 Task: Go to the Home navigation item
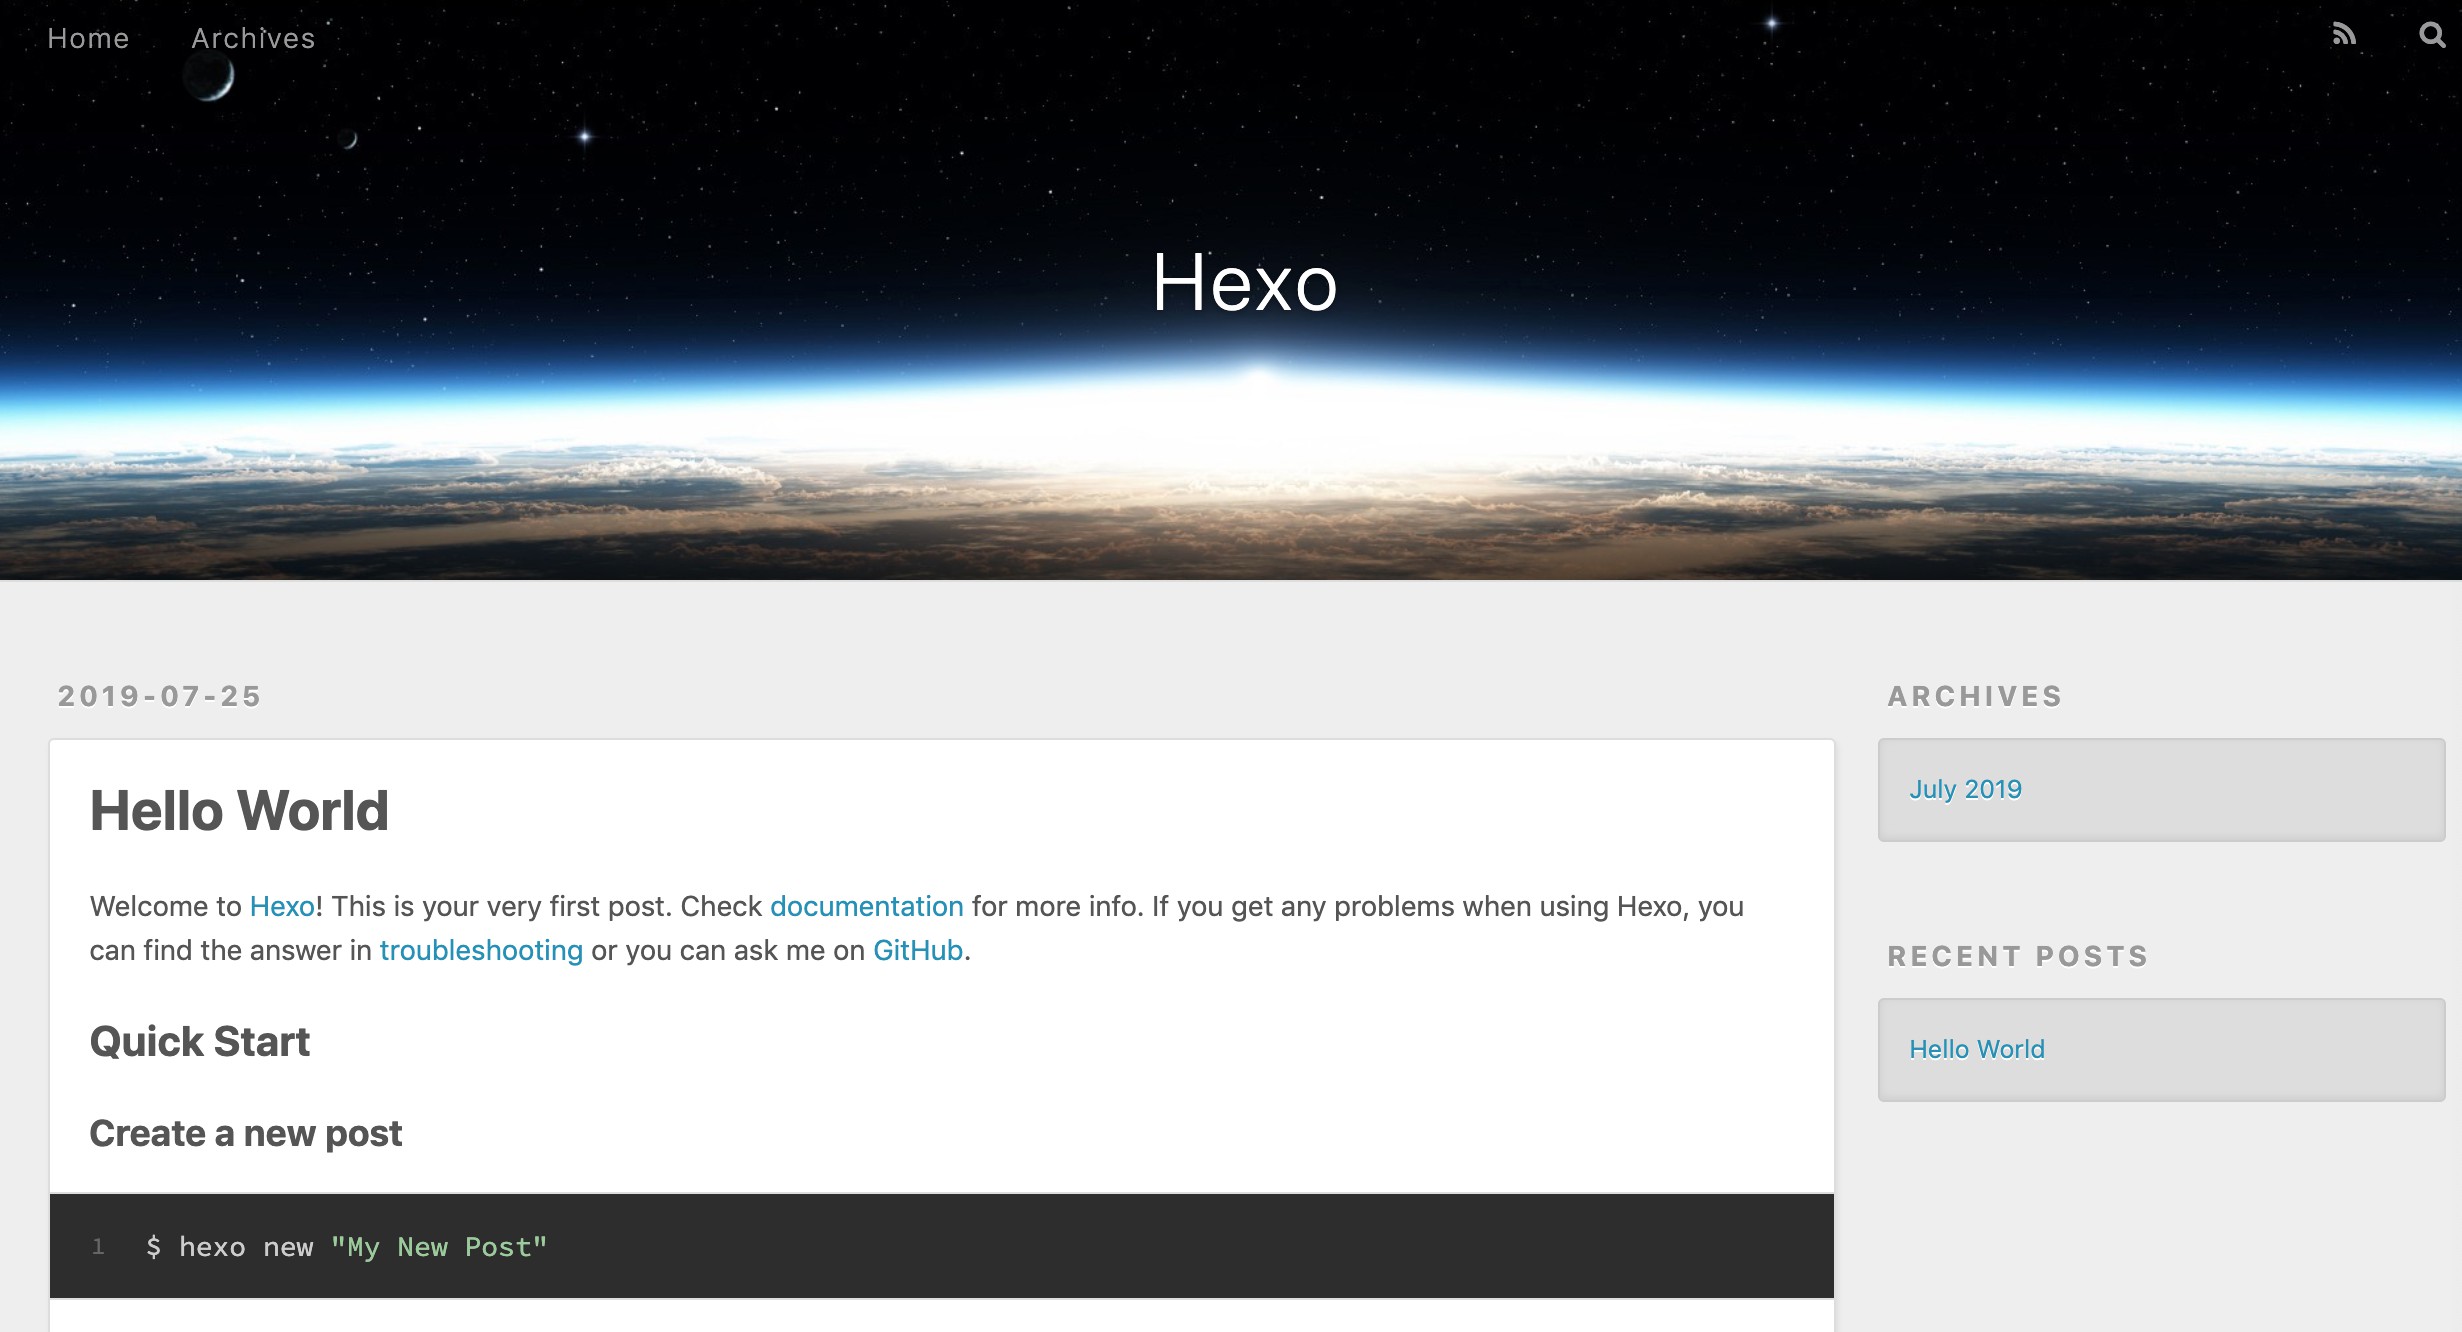[88, 38]
